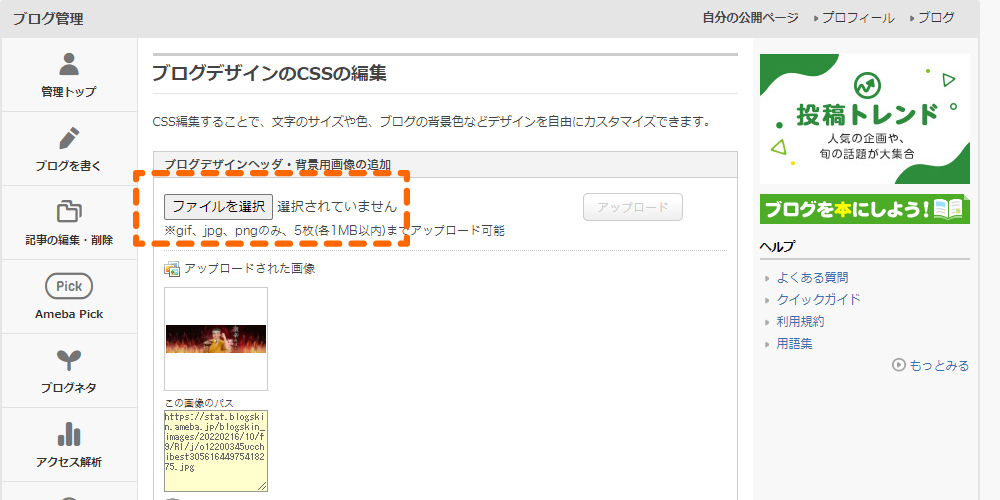Open 記事の編集・削除 folder icon
Viewport: 1000px width, 500px height.
pos(69,211)
